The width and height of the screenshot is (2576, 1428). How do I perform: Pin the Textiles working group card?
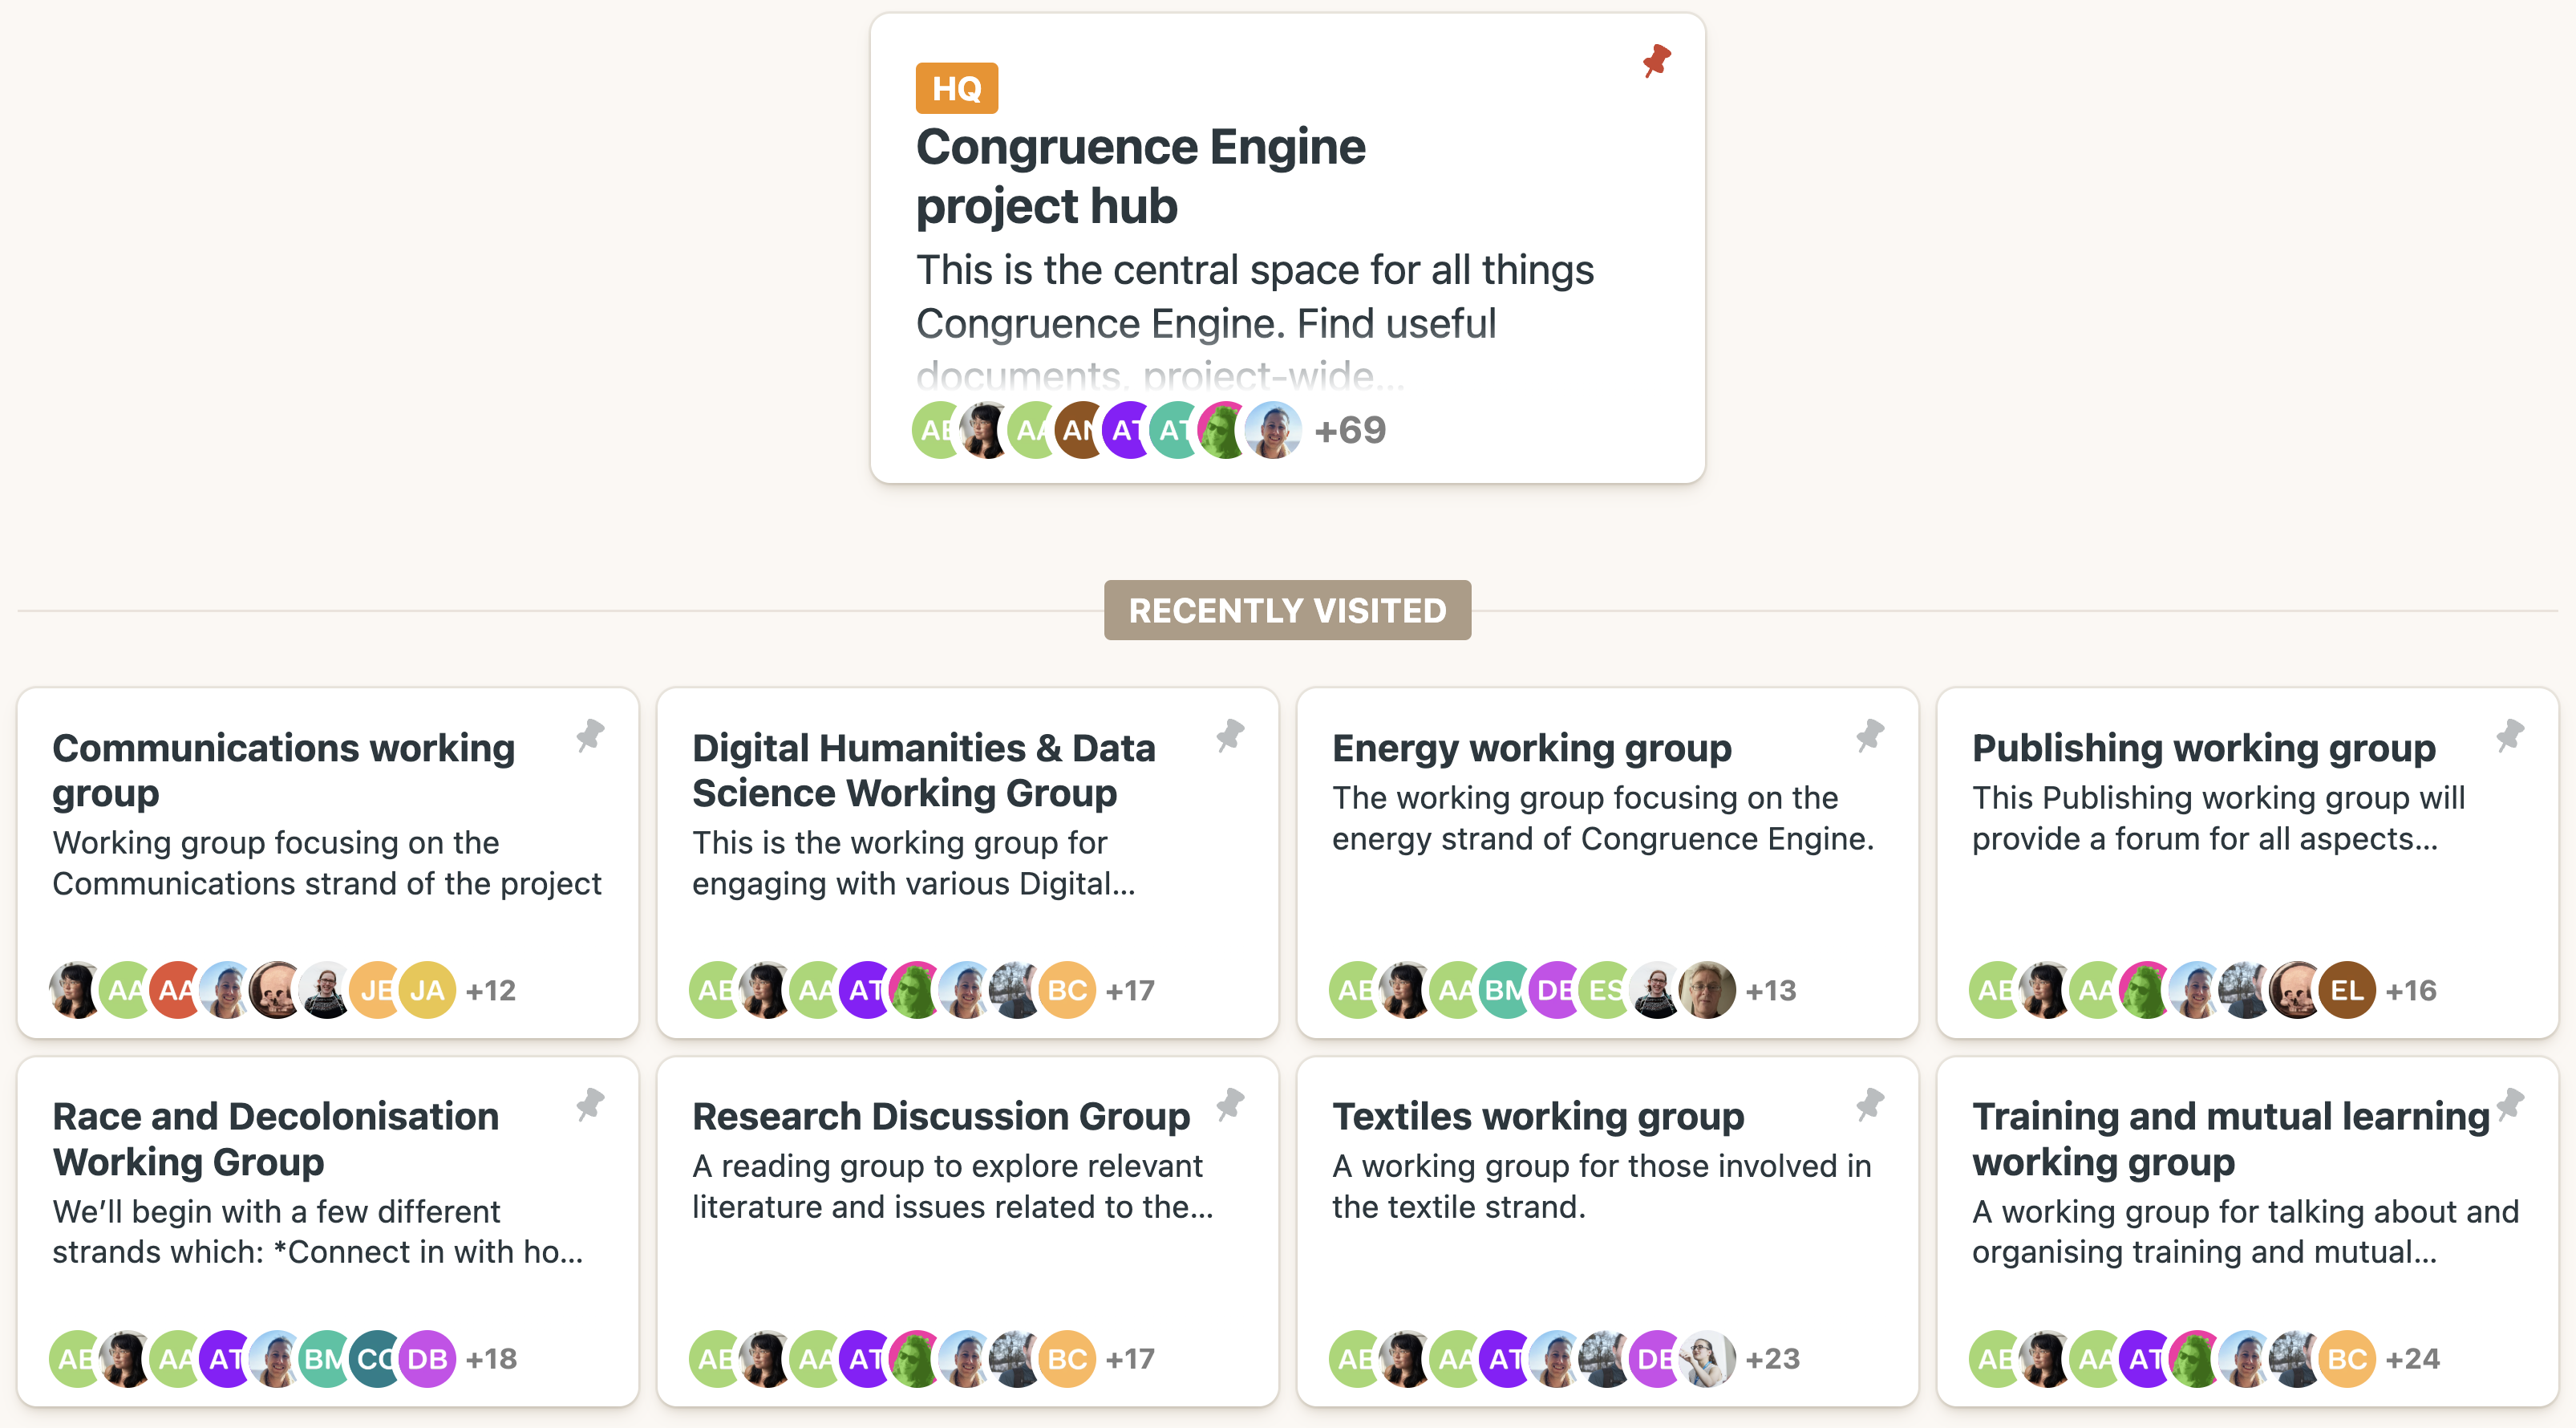(1871, 1108)
